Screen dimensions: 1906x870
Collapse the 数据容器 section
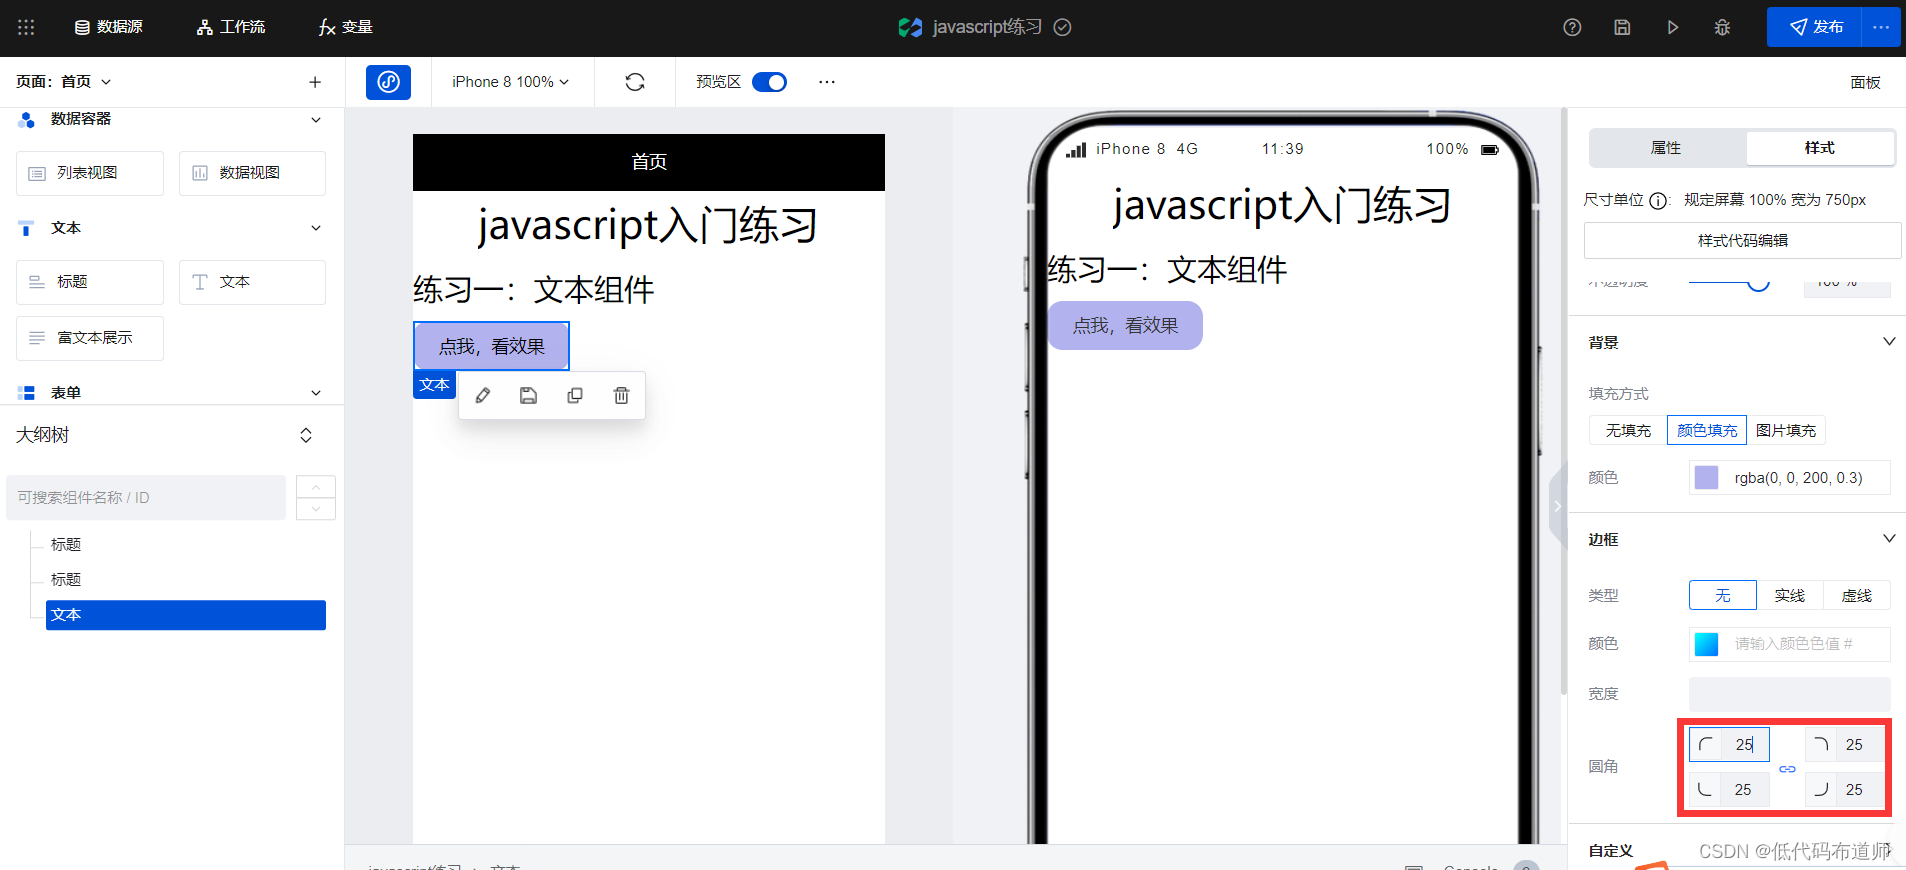tap(316, 120)
